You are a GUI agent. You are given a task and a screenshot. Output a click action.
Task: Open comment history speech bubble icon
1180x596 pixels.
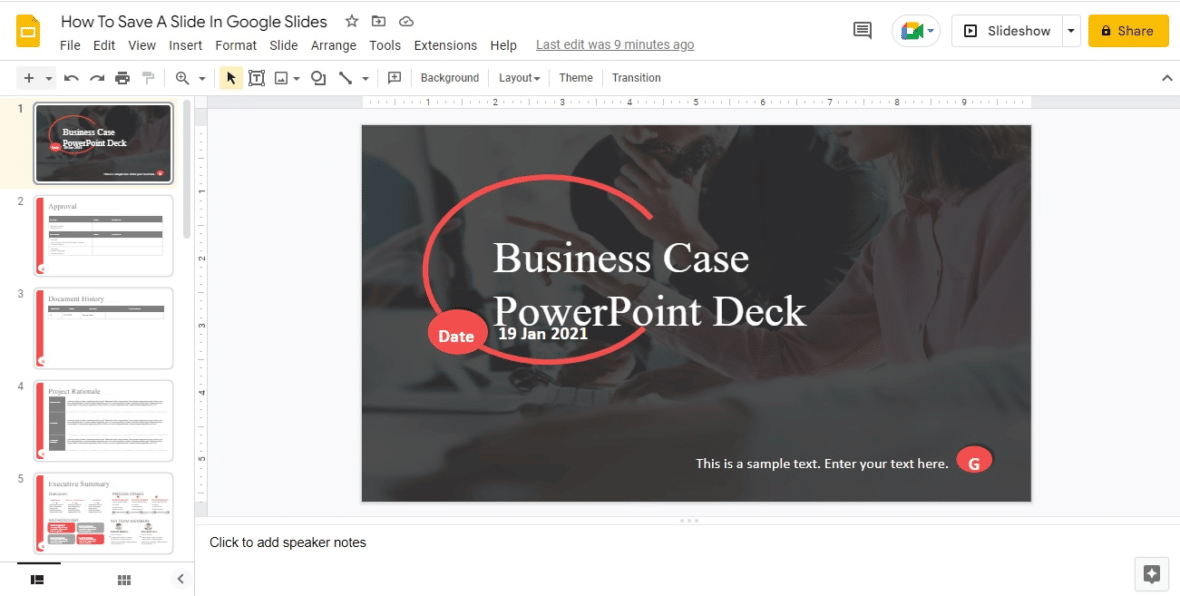tap(862, 31)
